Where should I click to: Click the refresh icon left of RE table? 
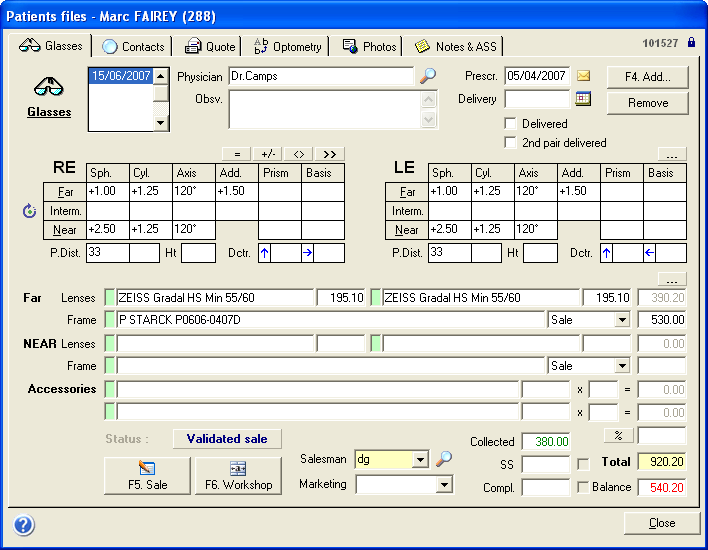tap(28, 211)
